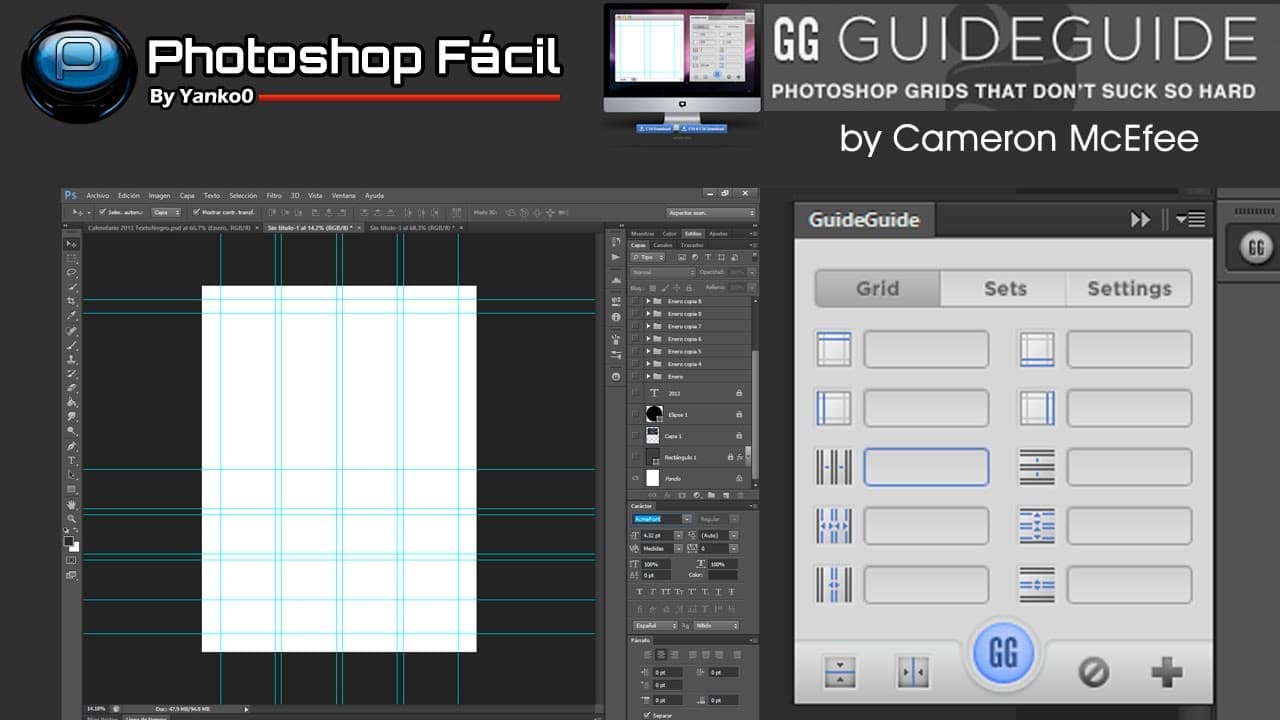The image size is (1280, 720).
Task: Toggle visibility of the Elipse 1 layer
Action: coord(635,414)
